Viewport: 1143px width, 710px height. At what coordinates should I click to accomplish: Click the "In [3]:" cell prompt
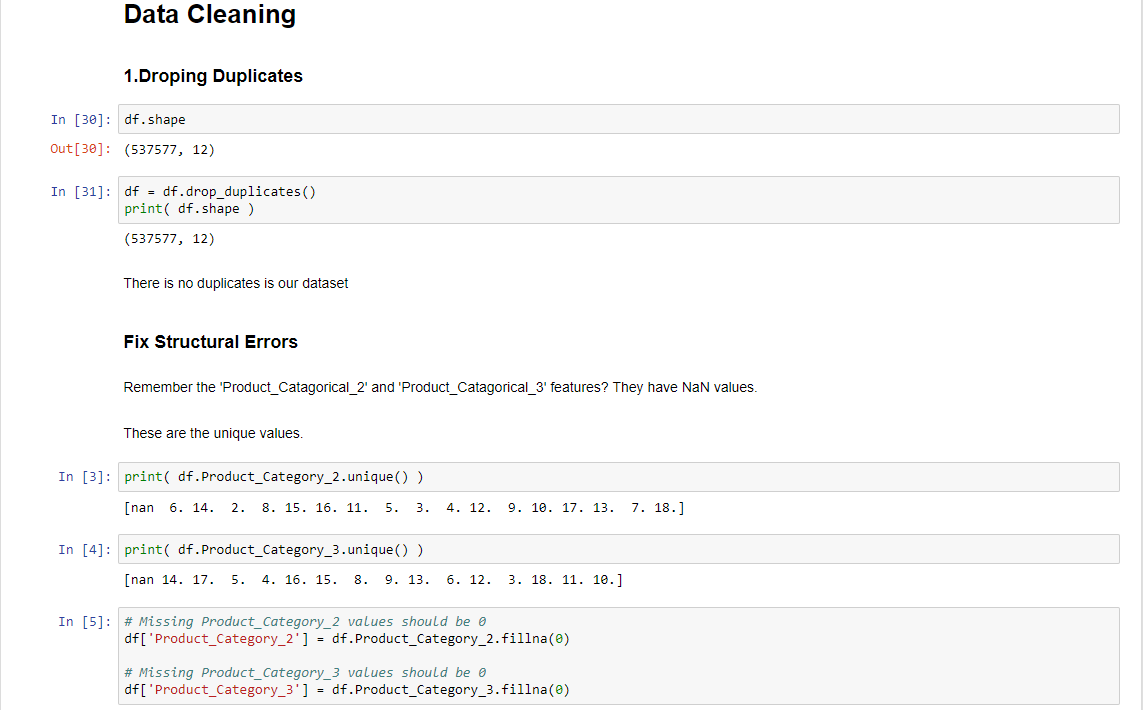(84, 477)
